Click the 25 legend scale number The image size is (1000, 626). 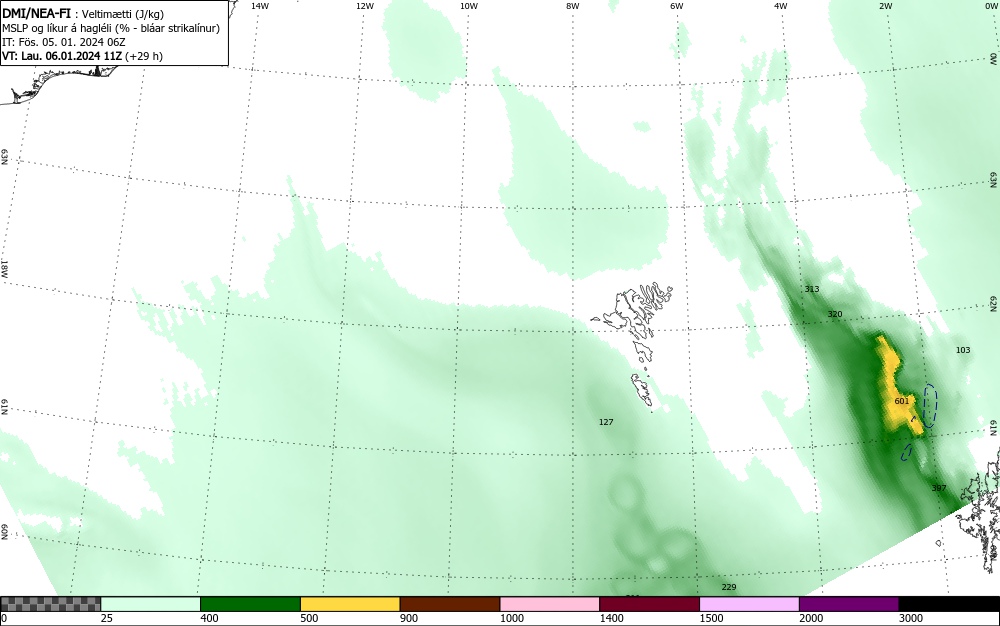click(x=106, y=618)
